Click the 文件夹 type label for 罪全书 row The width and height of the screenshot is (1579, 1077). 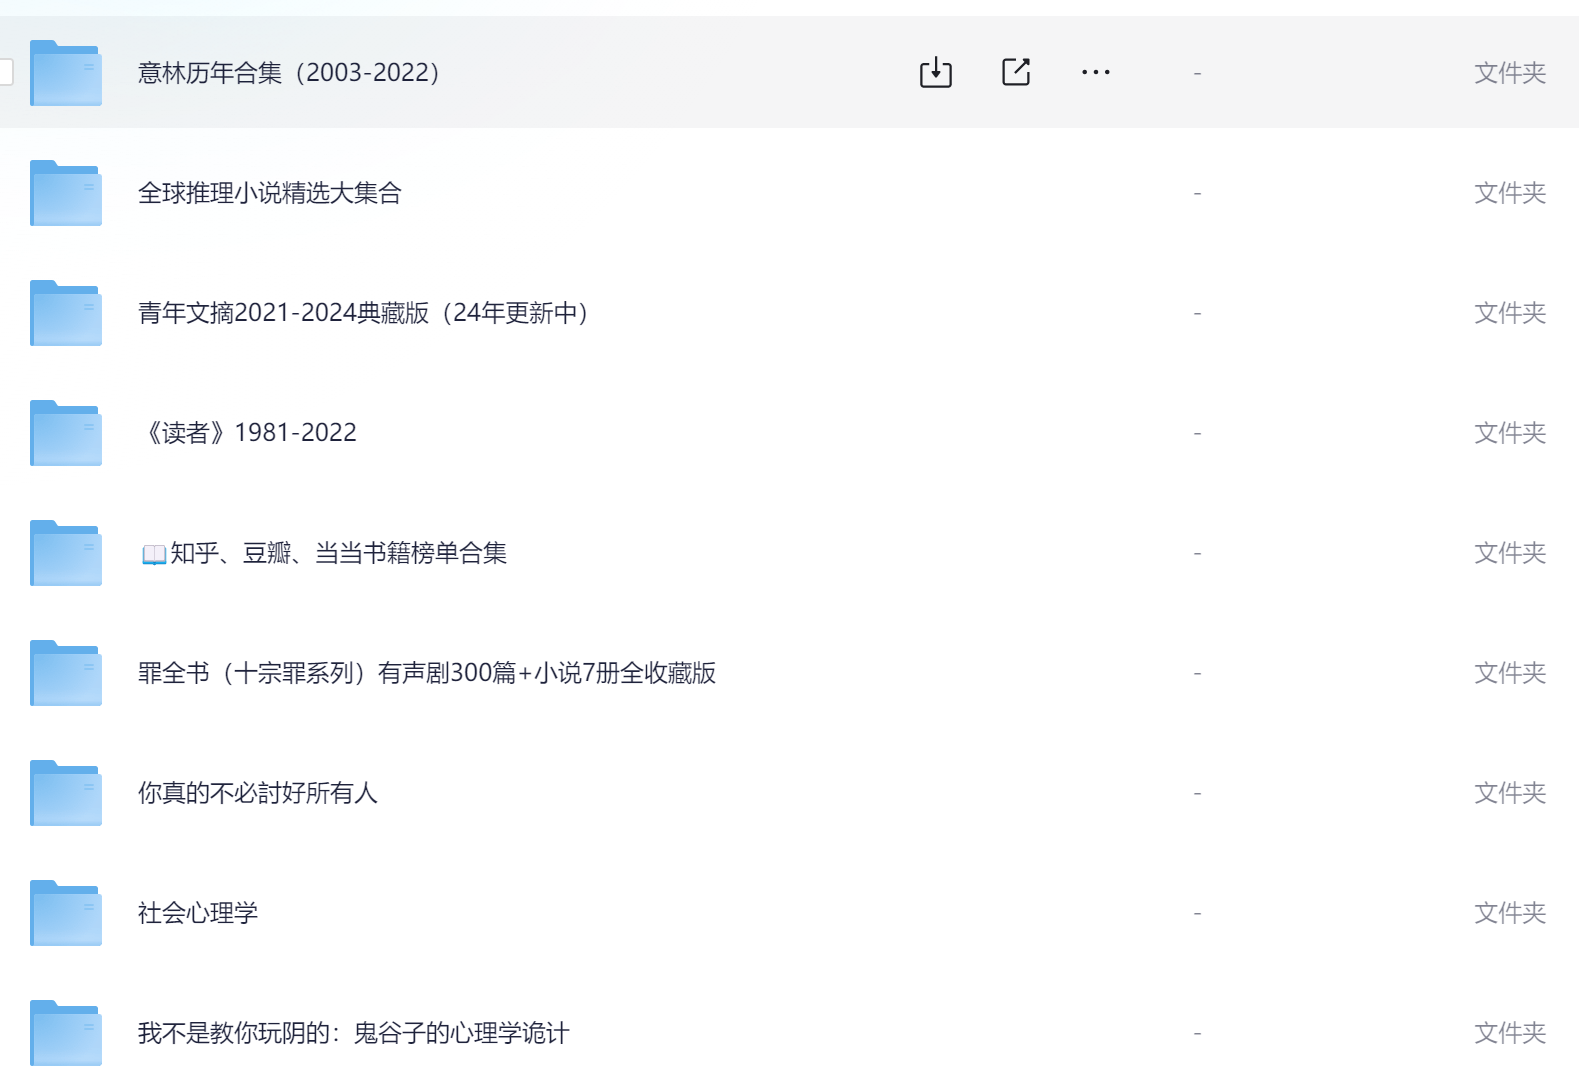pos(1510,673)
